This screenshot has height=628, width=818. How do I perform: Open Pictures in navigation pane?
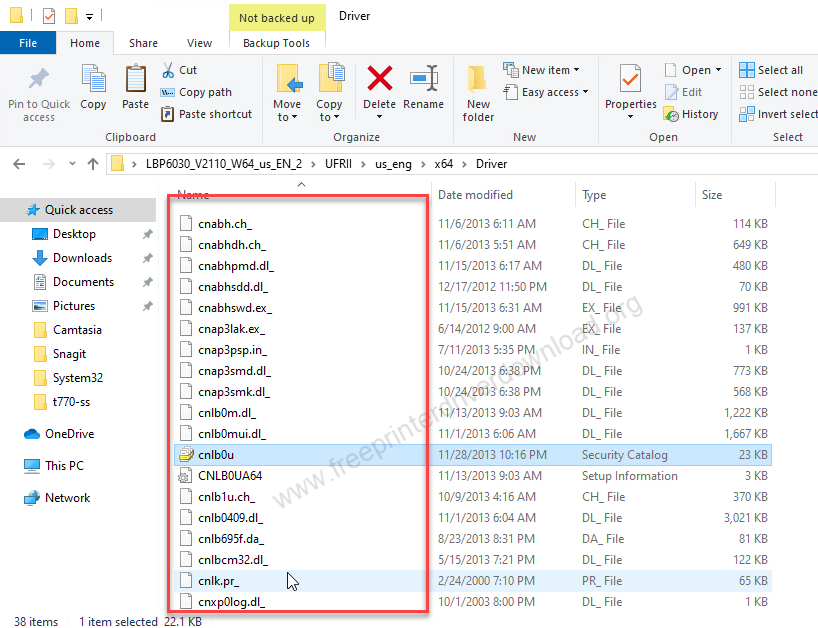click(x=74, y=306)
